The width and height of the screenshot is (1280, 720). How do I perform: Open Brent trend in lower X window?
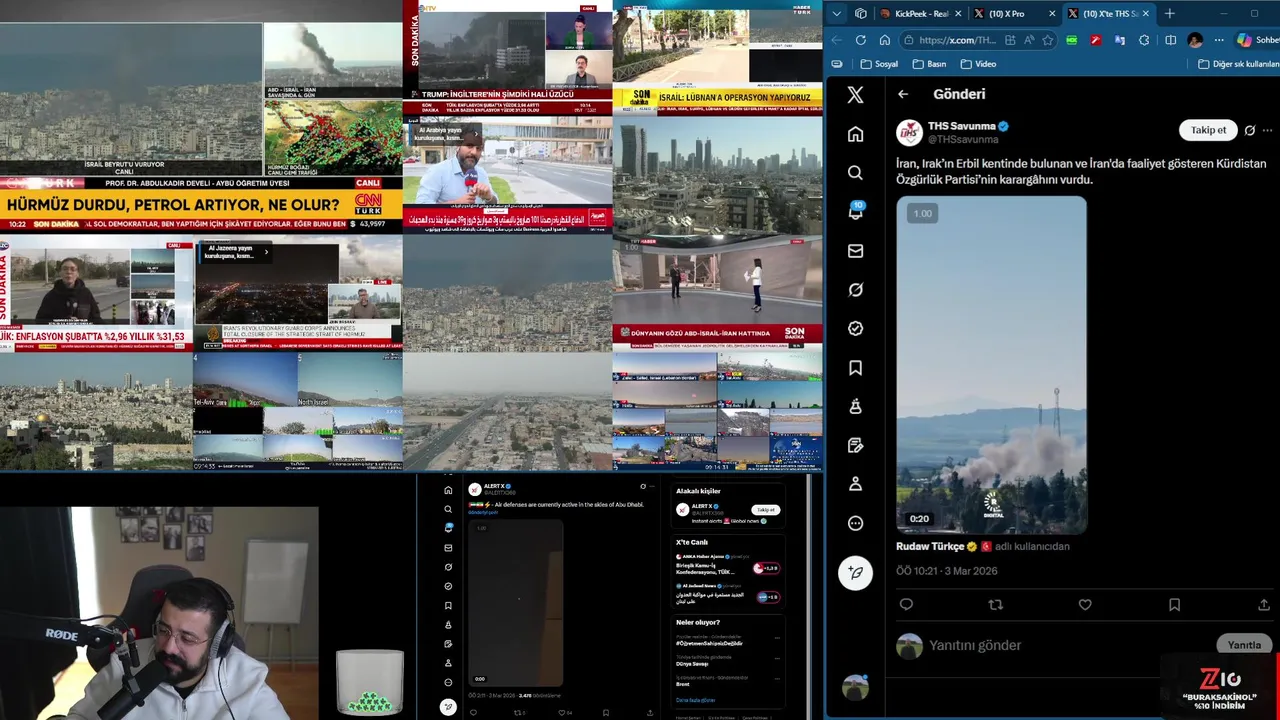point(683,684)
